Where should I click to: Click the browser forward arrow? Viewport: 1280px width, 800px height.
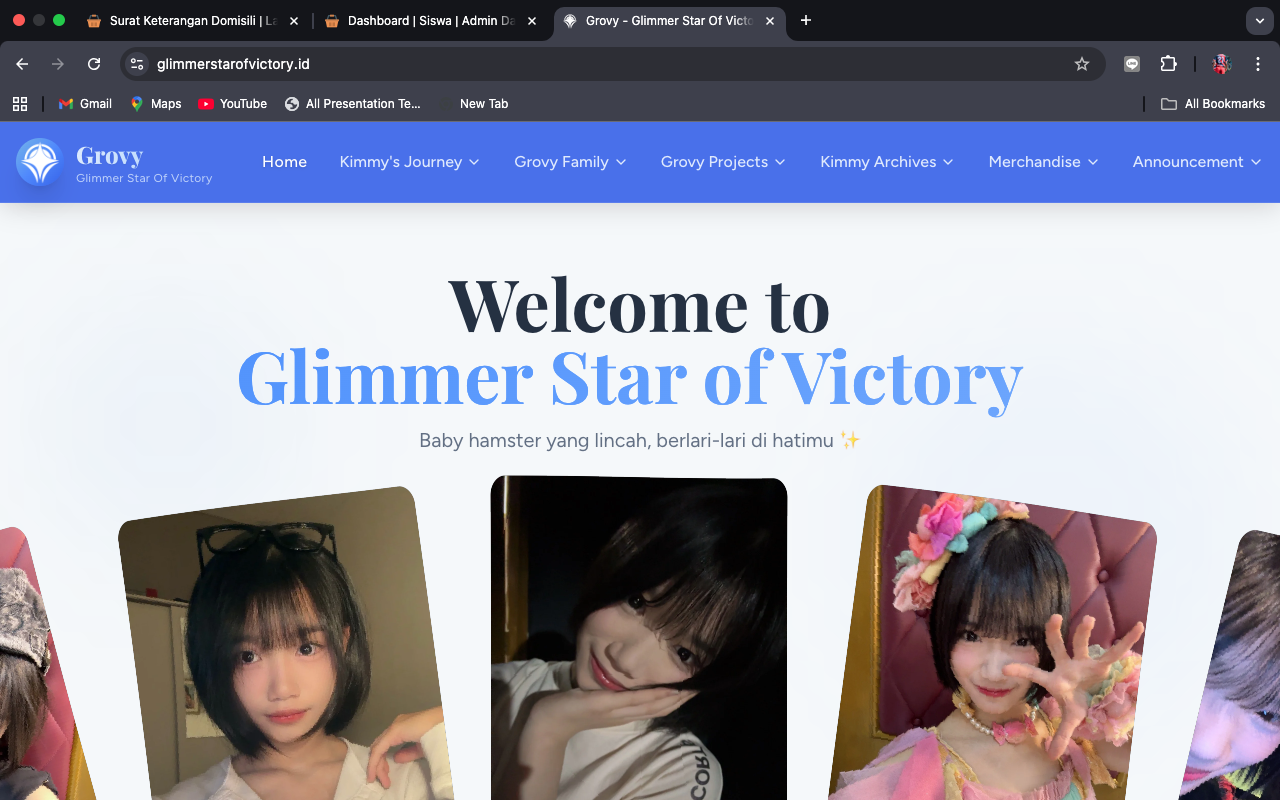(58, 64)
